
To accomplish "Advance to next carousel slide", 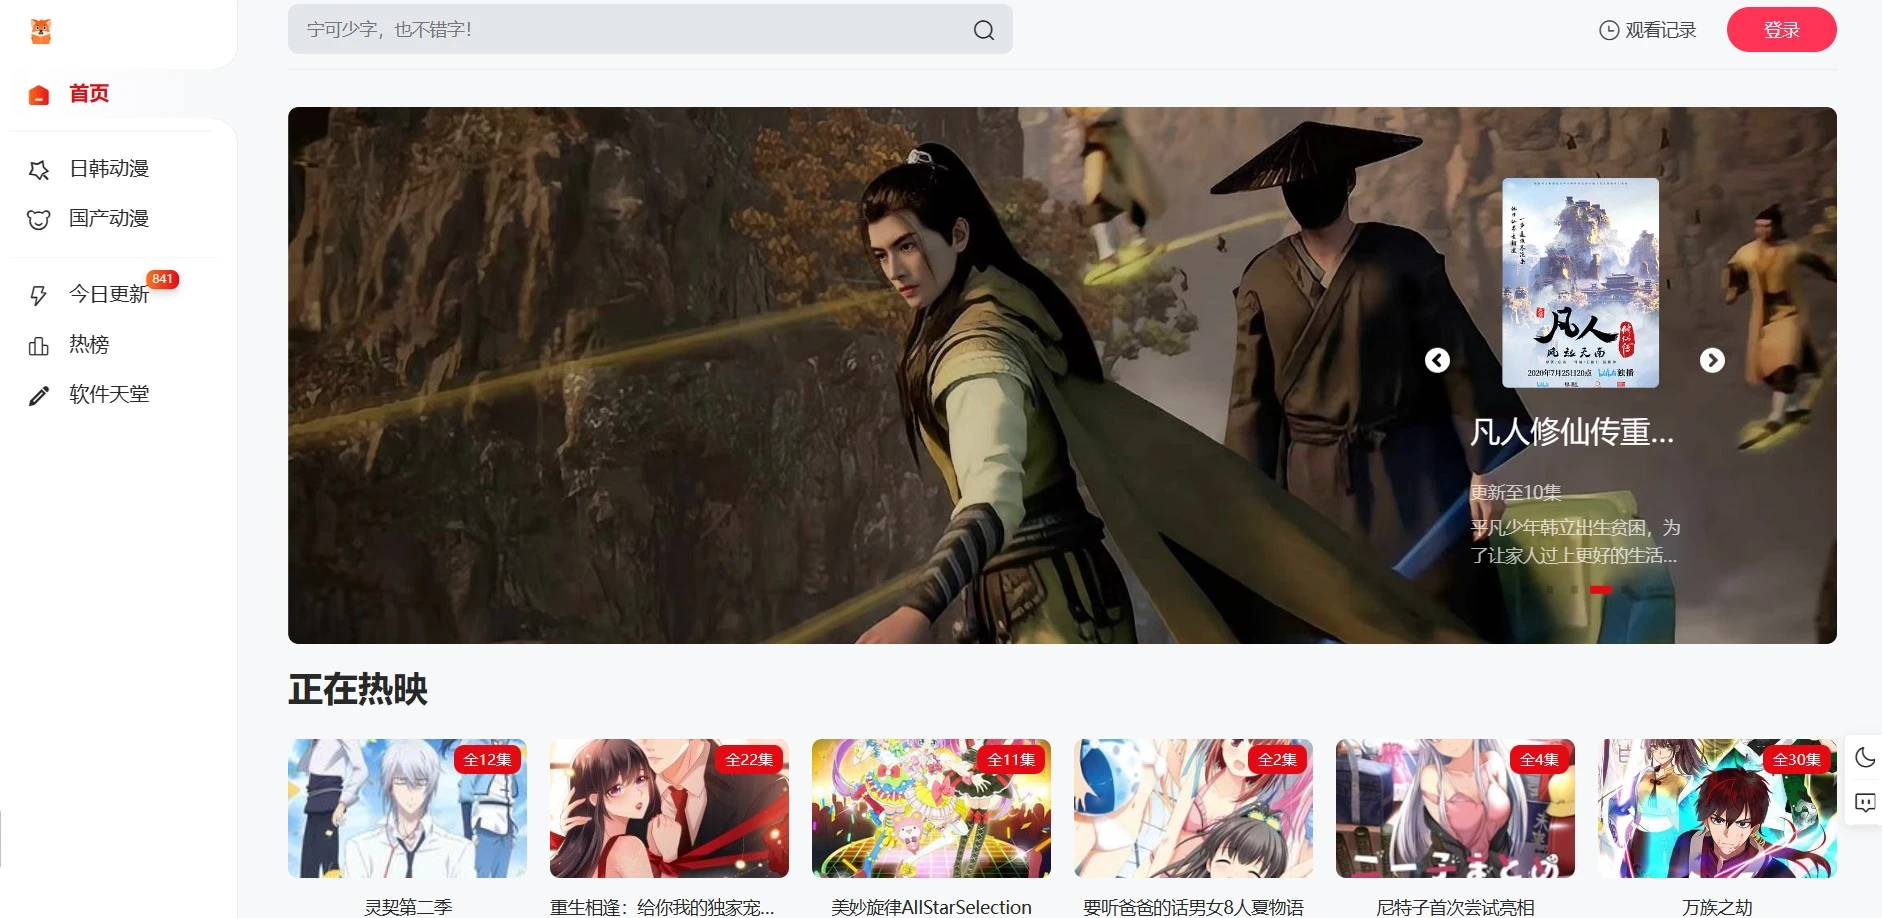I will 1712,360.
